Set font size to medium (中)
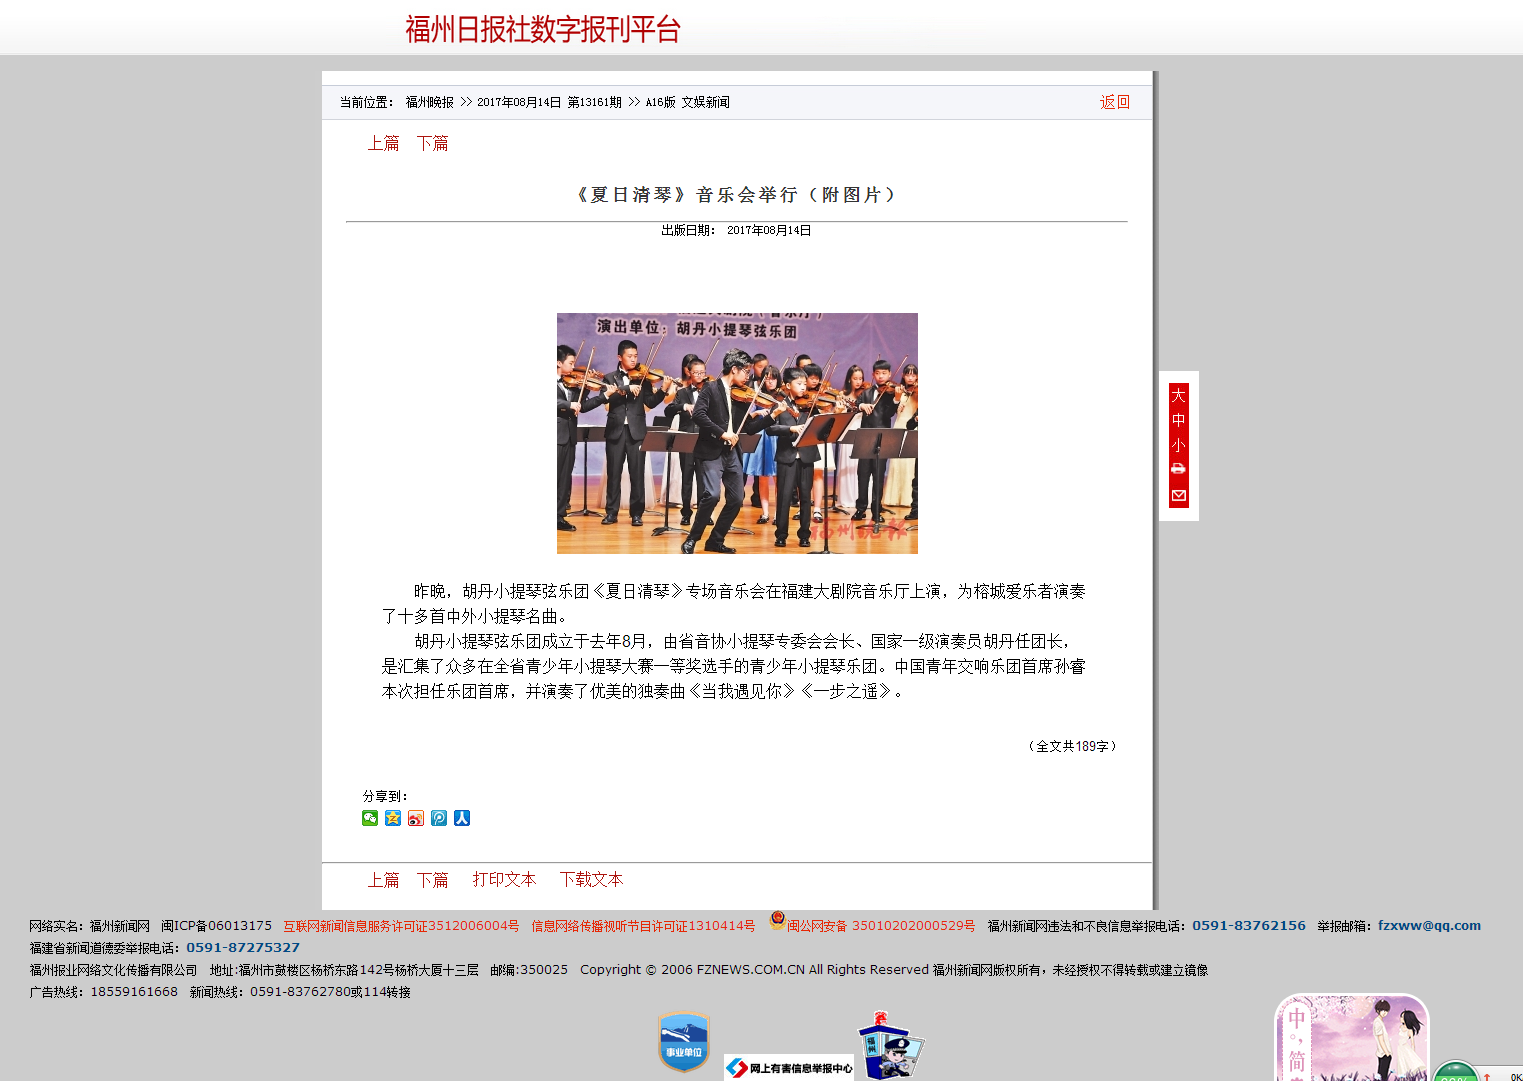 (x=1178, y=420)
